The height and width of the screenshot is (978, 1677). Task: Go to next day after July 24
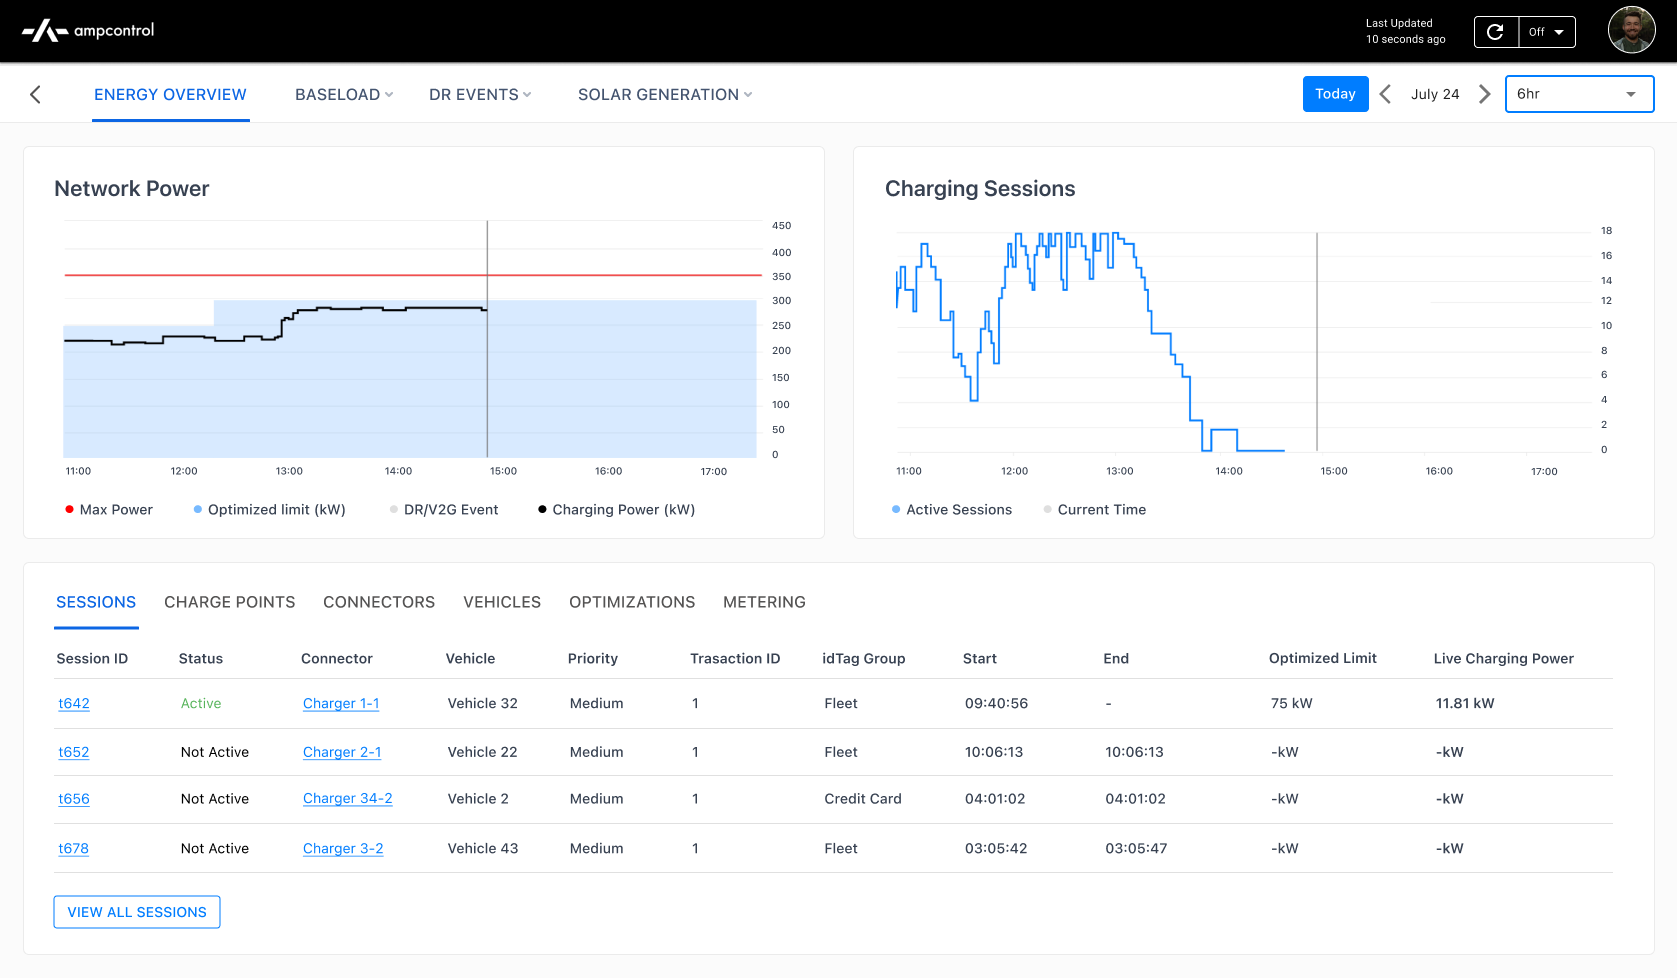click(x=1485, y=94)
